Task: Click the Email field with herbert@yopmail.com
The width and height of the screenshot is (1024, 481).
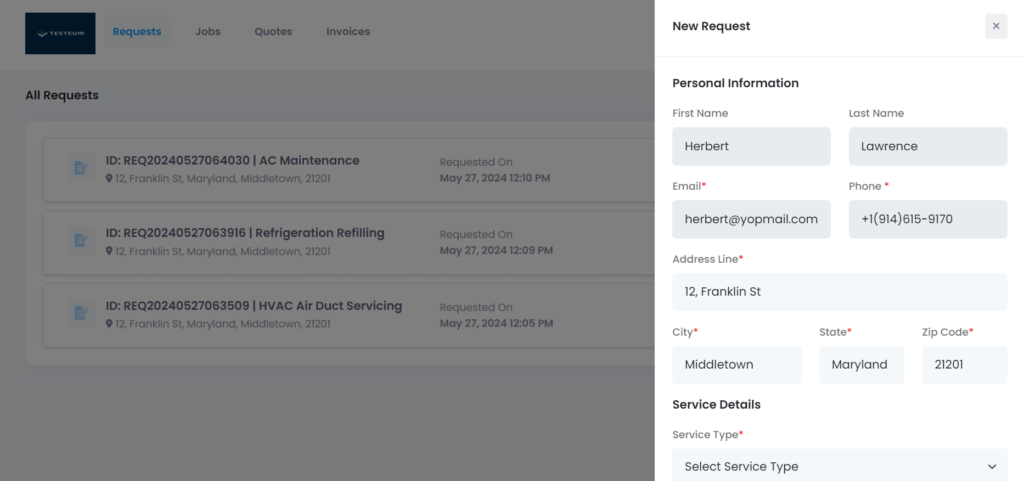Action: 751,219
